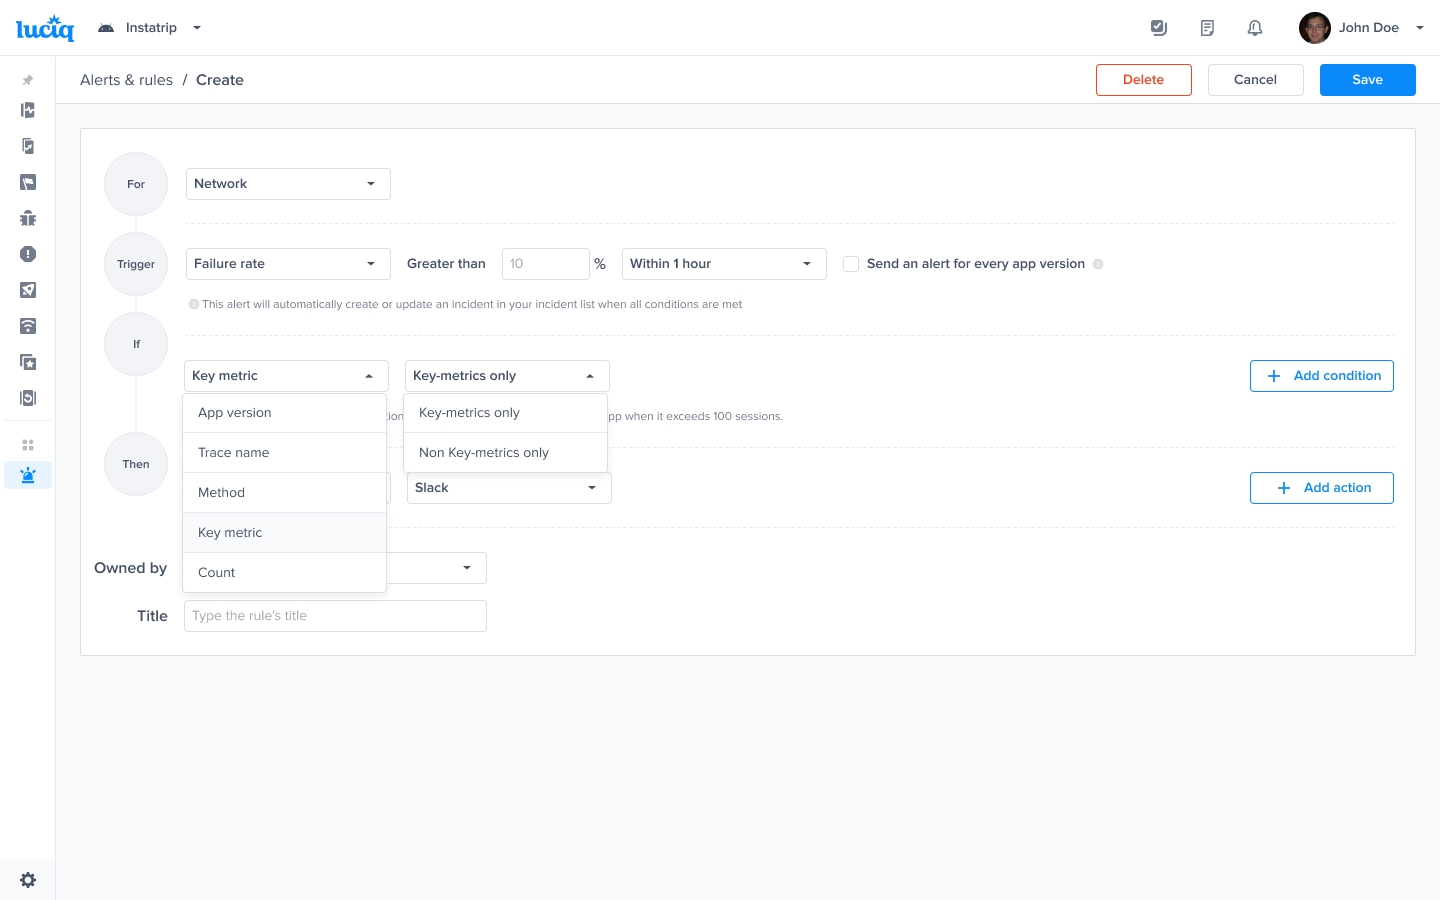Click the pin icon in the sidebar

[x=28, y=80]
